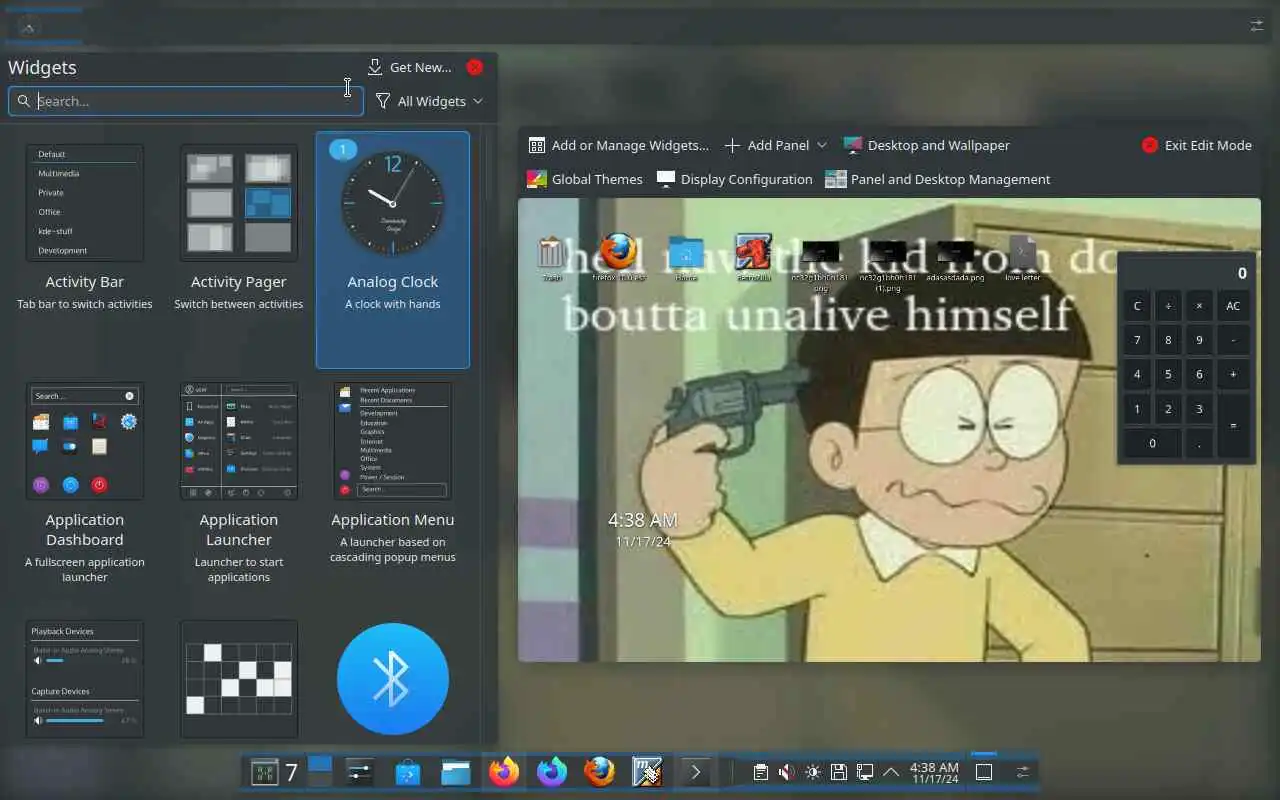
Task: Click calculator divide button
Action: pos(1168,306)
